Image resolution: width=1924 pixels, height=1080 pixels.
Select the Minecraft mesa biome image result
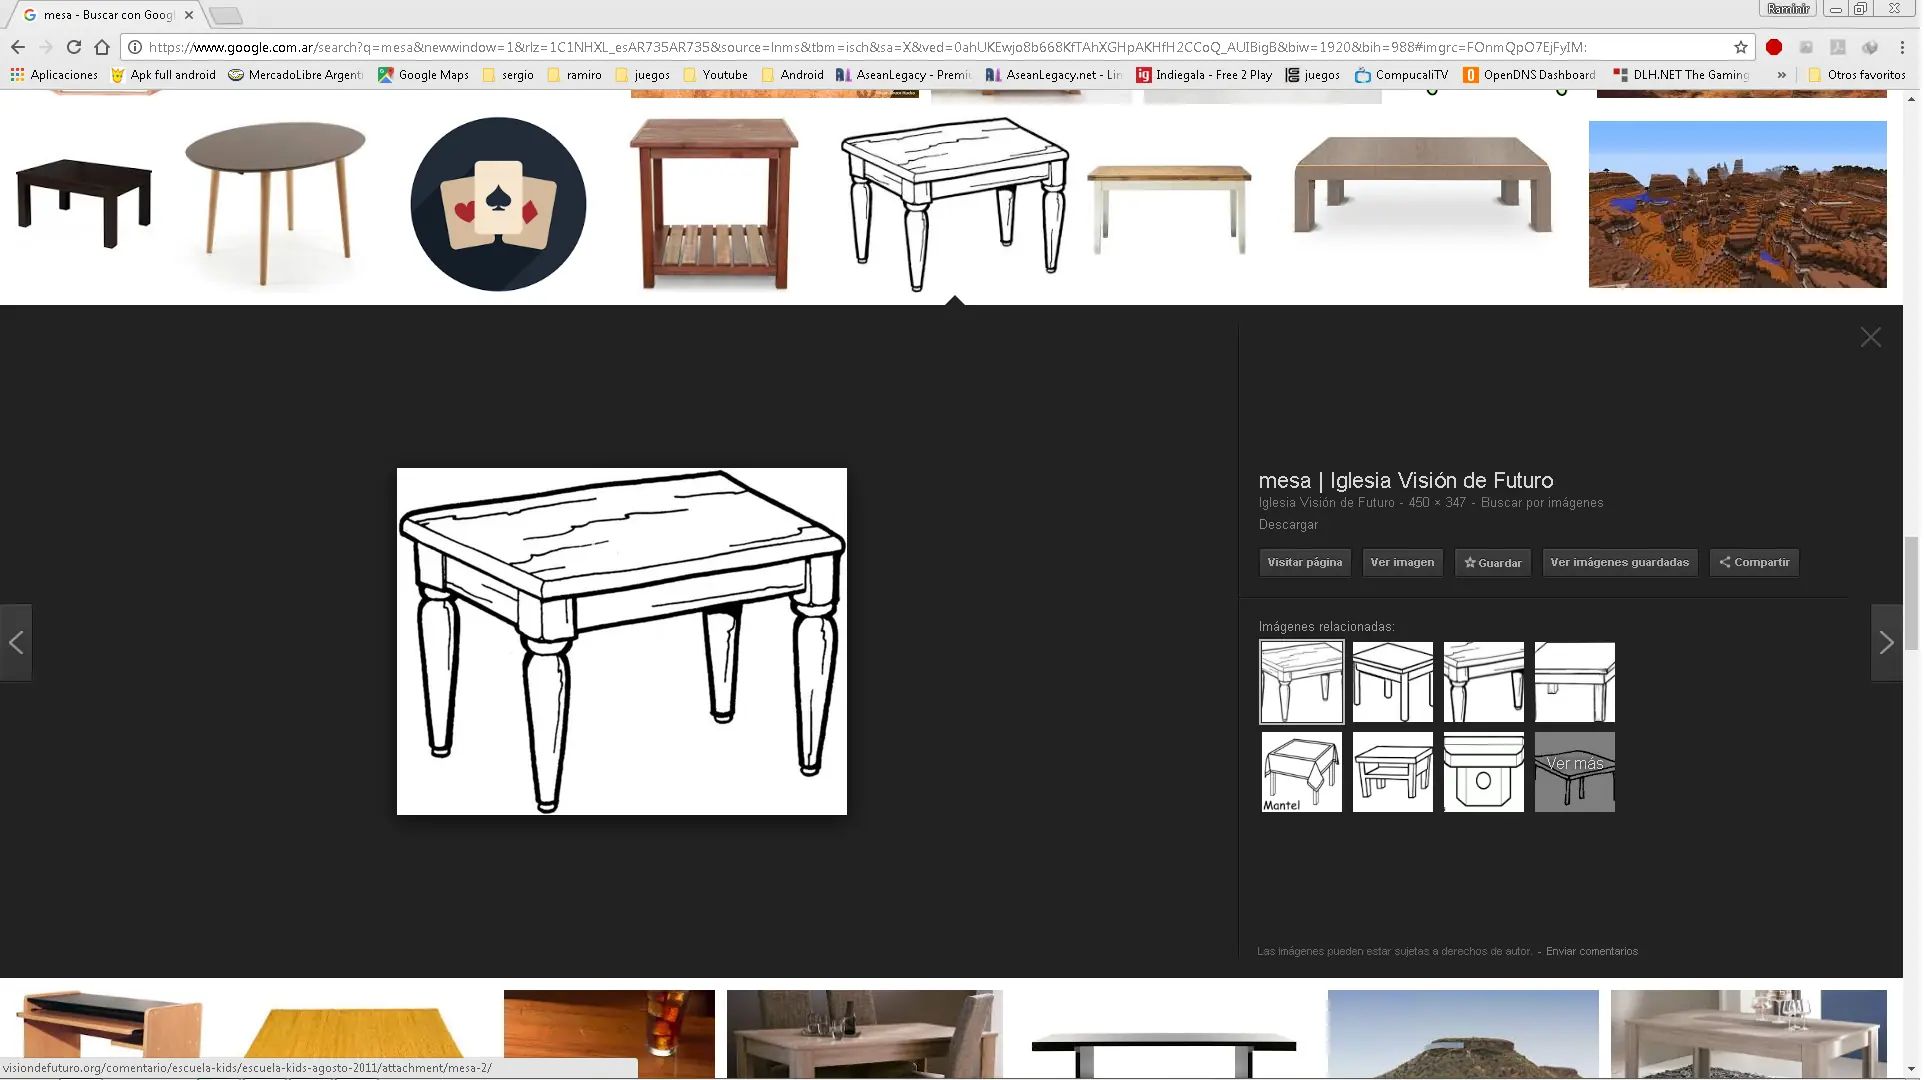1737,204
